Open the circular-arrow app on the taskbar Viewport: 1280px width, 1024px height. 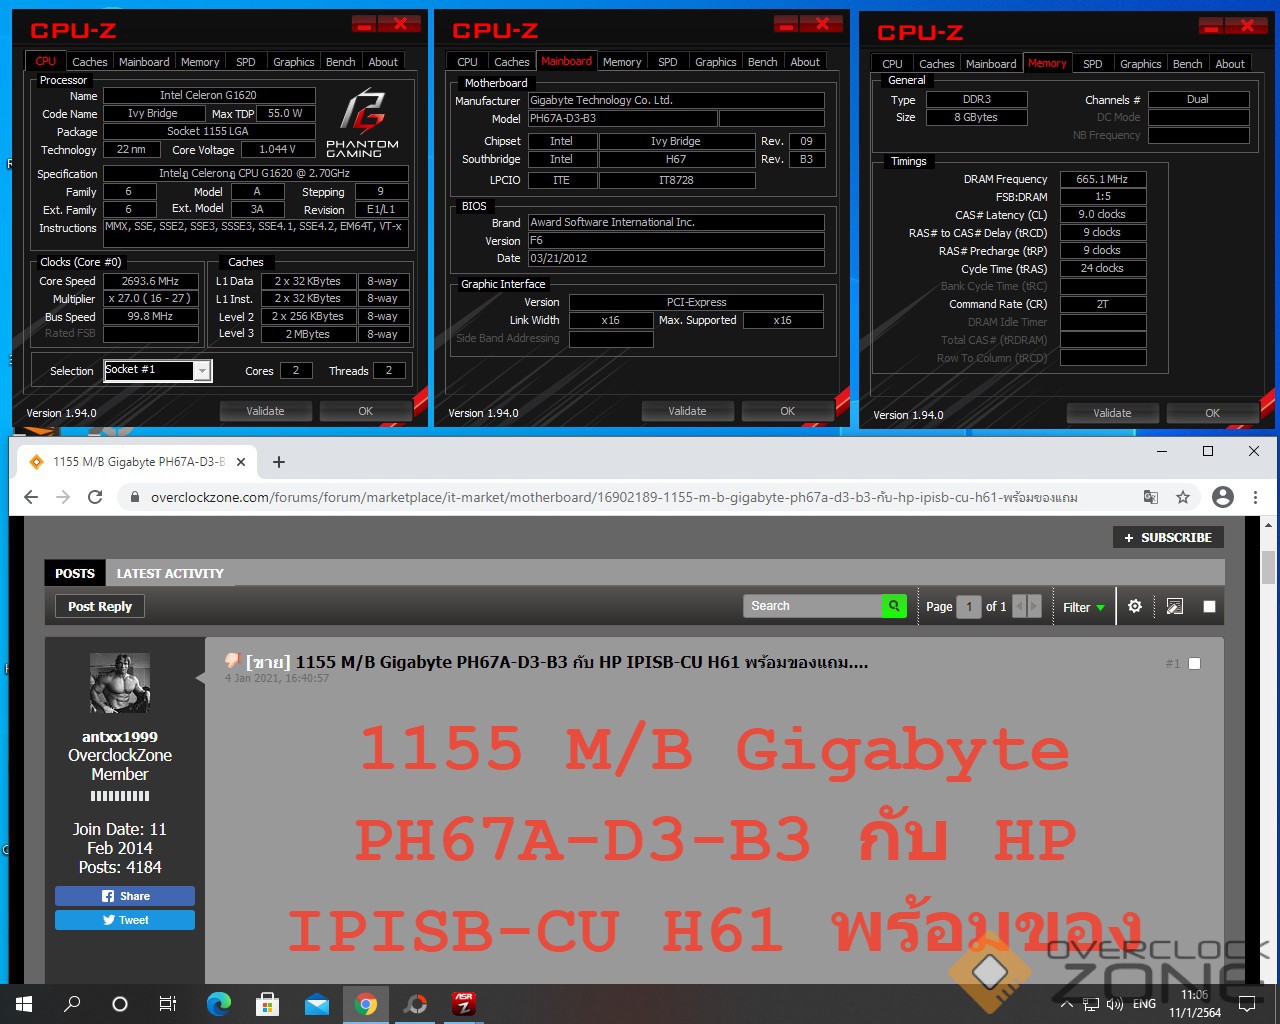click(415, 1004)
